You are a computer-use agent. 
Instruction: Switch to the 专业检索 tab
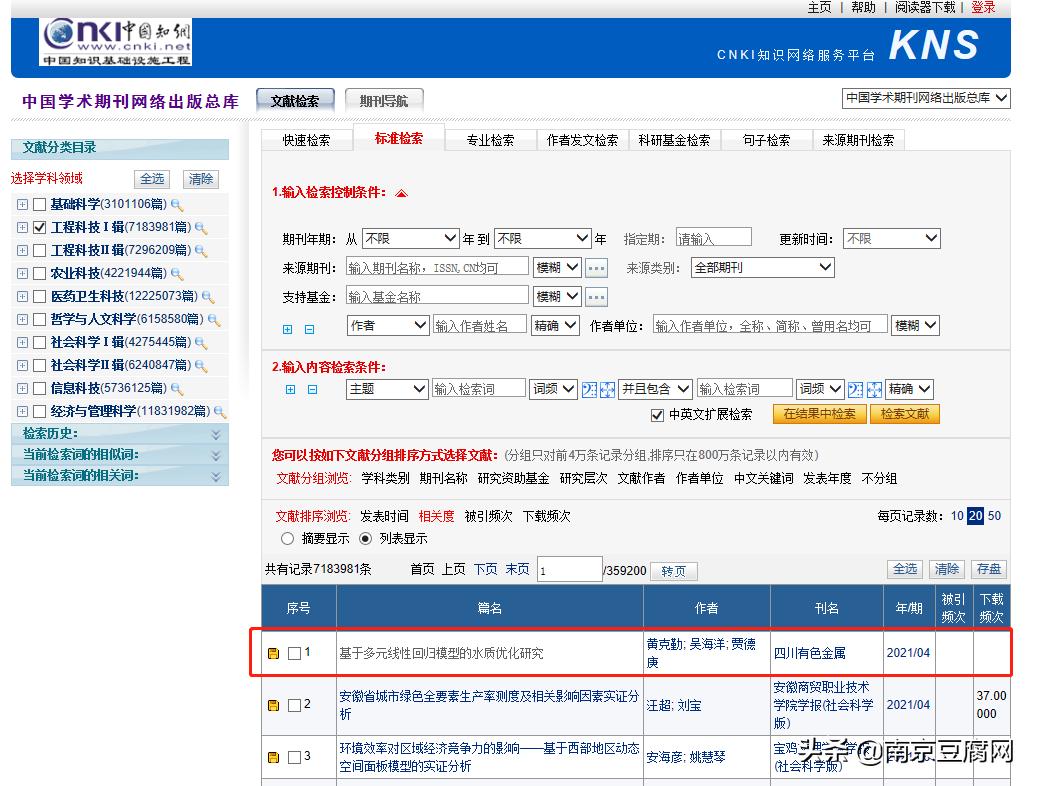(x=490, y=141)
